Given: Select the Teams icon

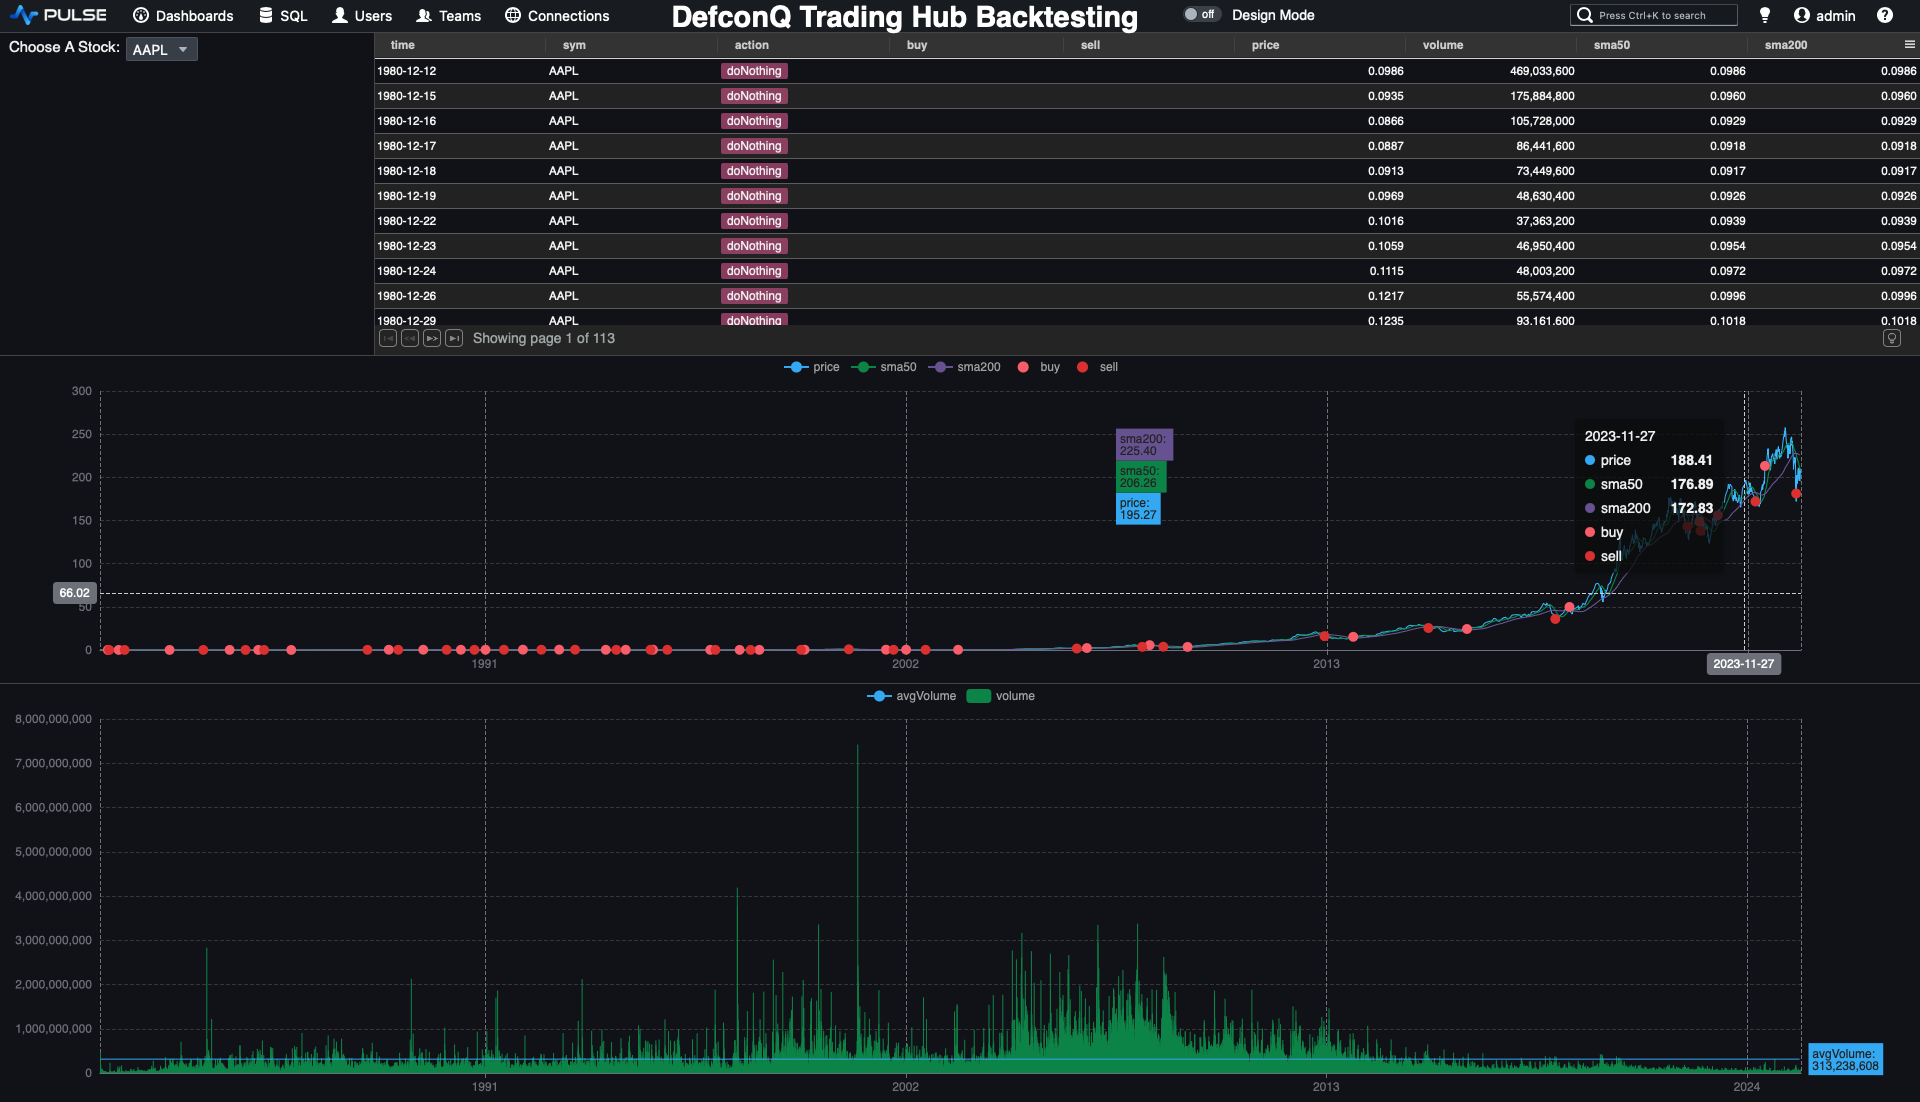Looking at the screenshot, I should (425, 15).
